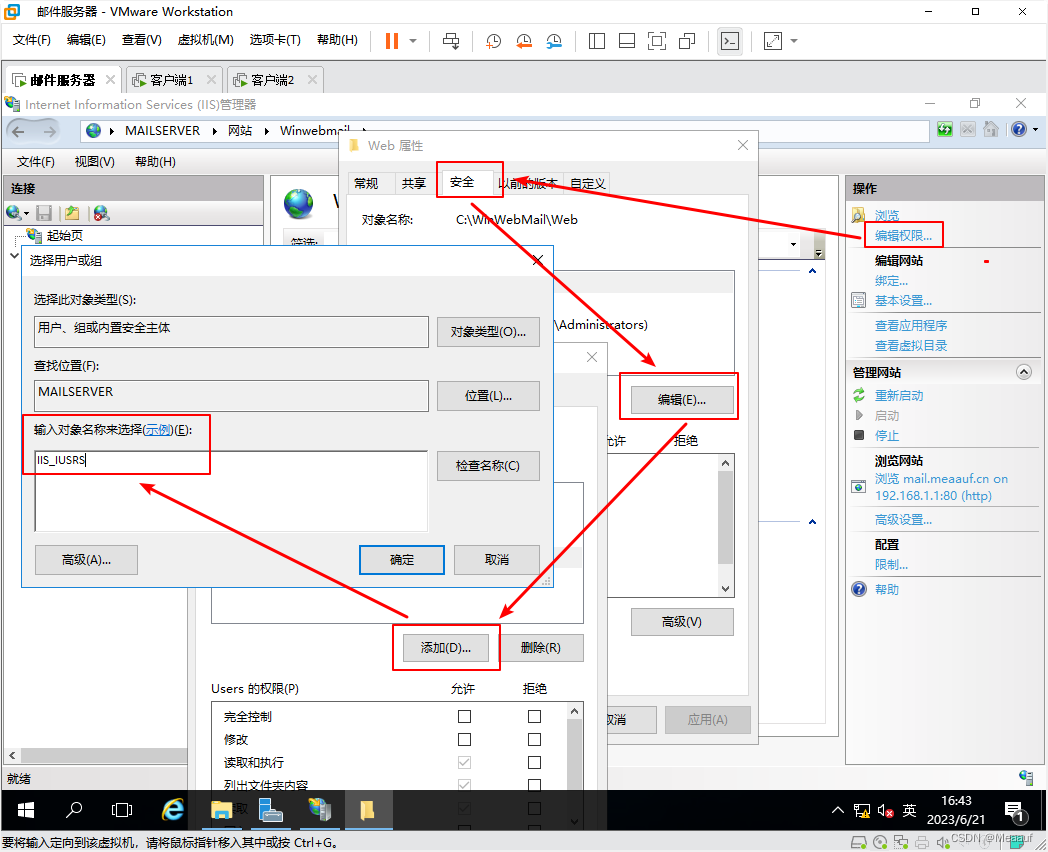
Task: Select the 常规 tab in Web 属性
Action: coord(366,183)
